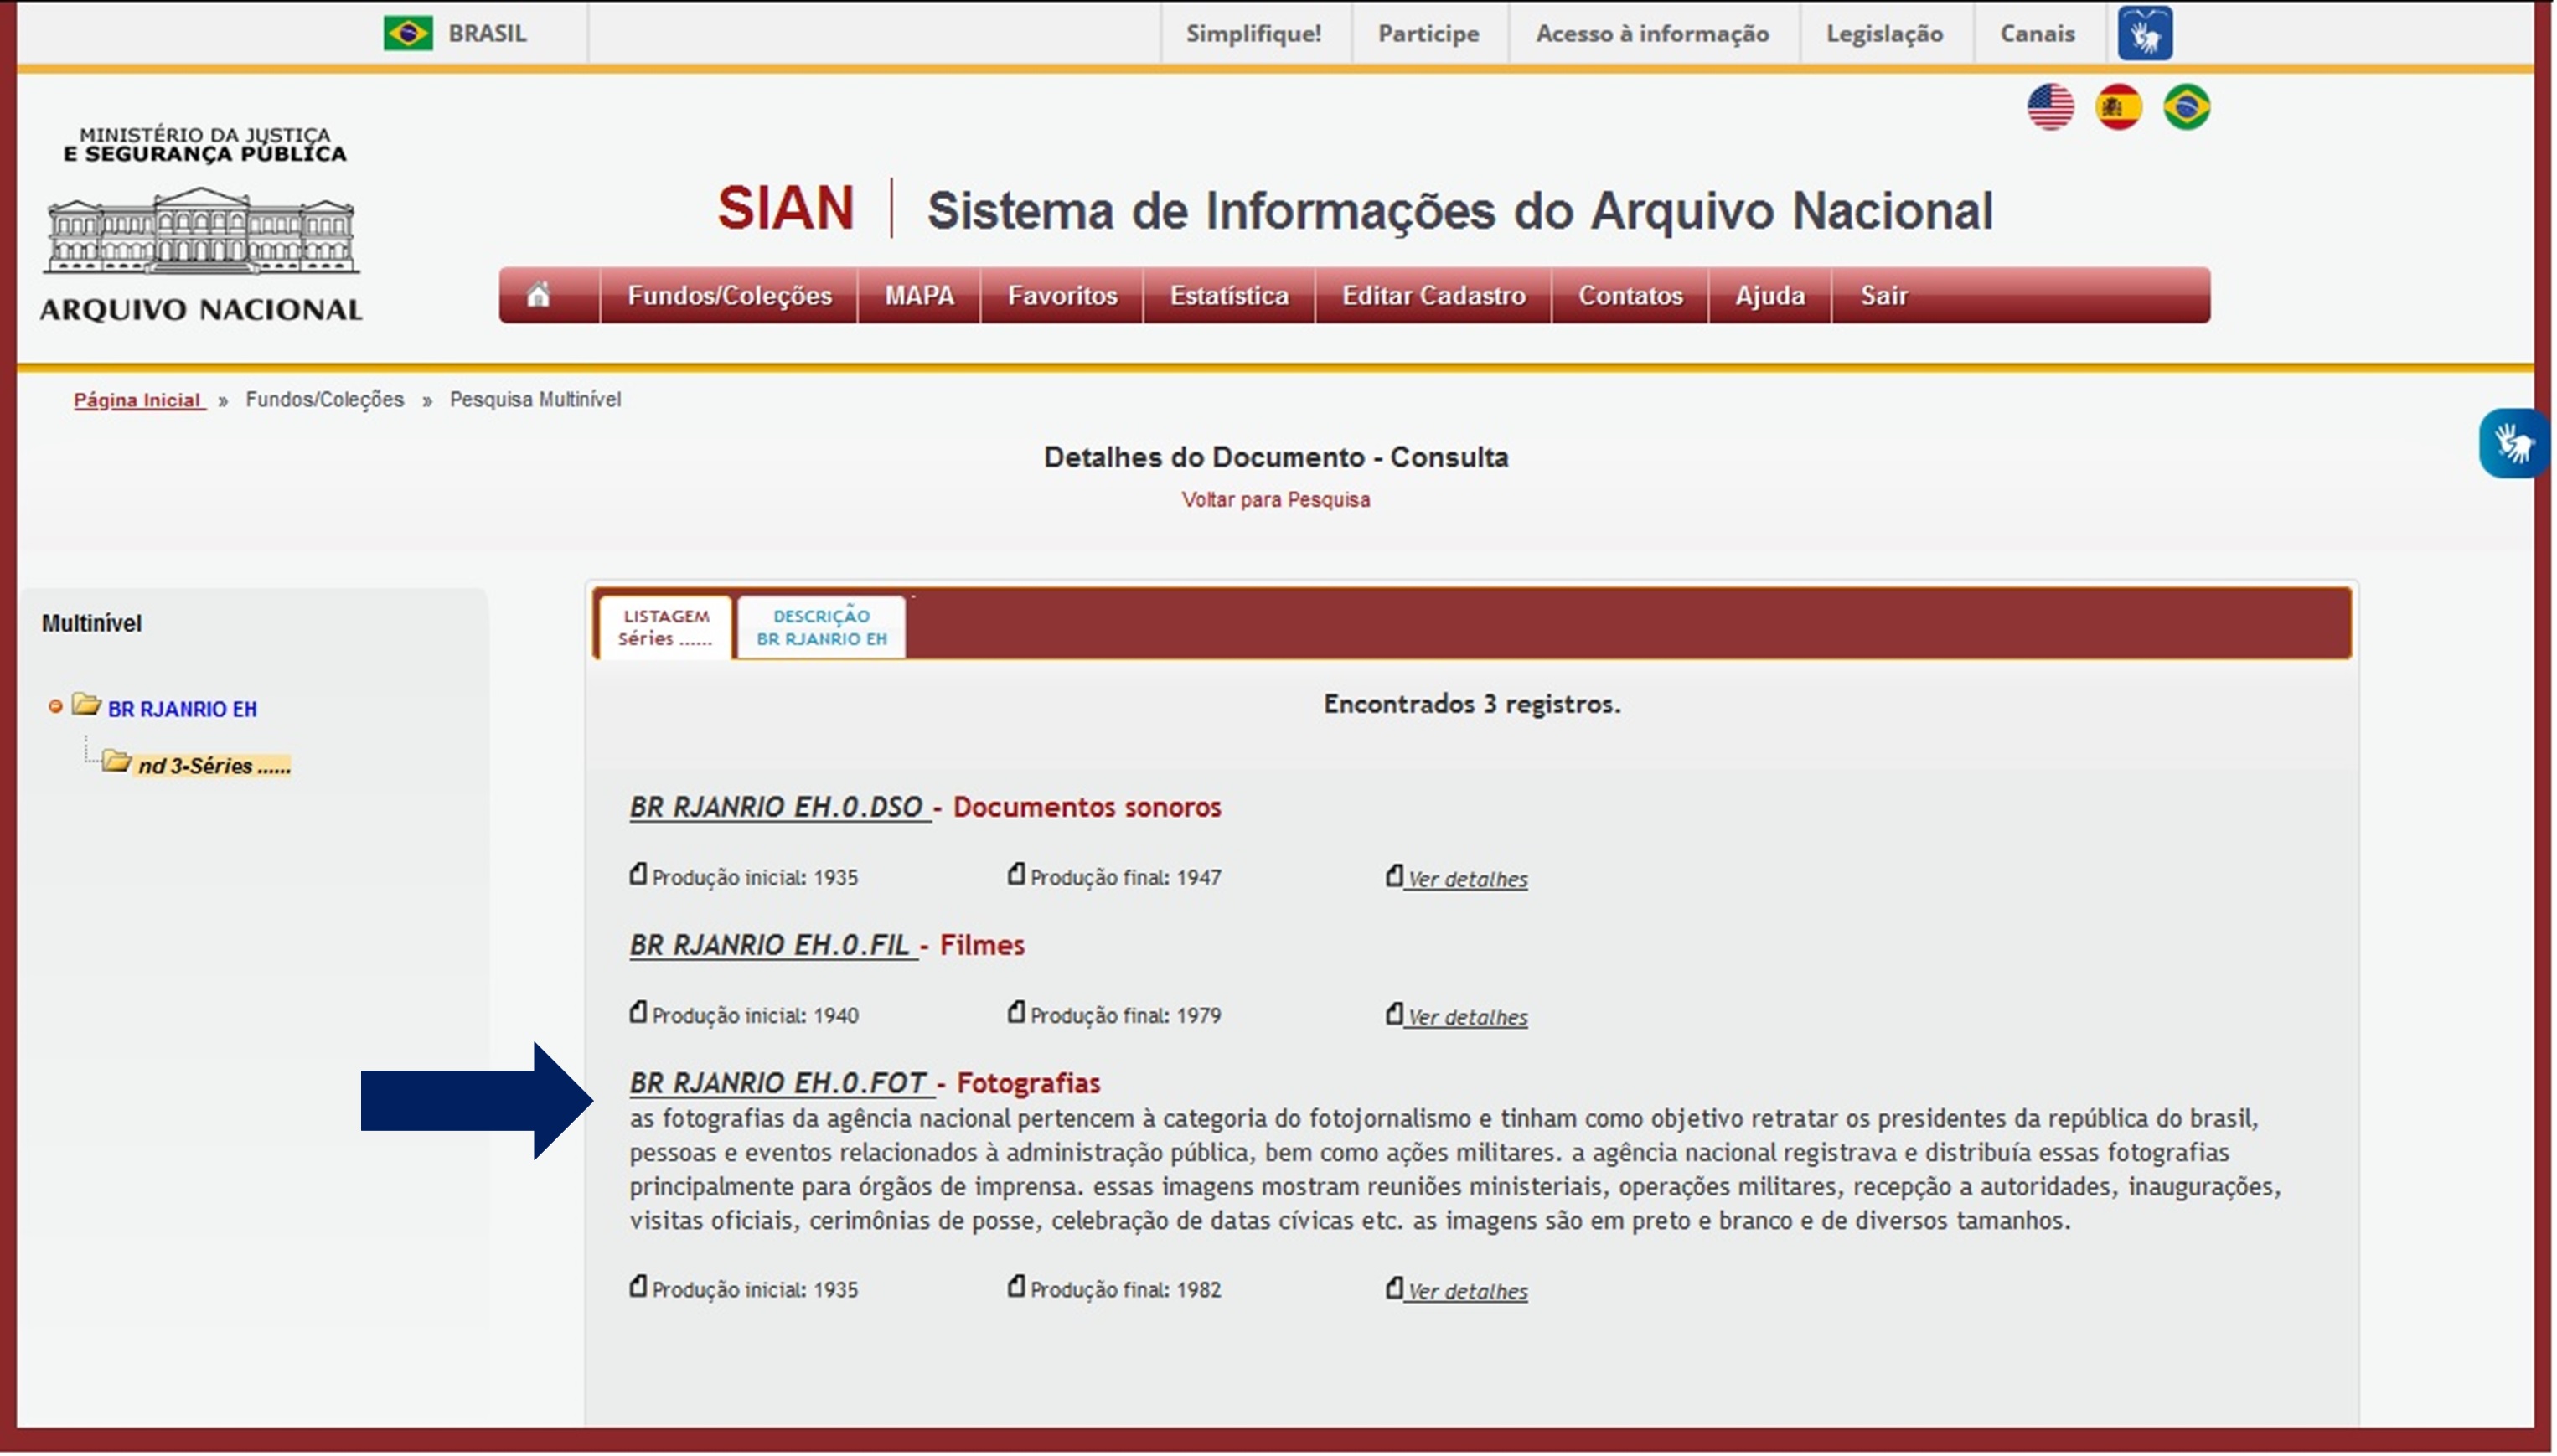Click the floating Libras icon on right edge

click(x=2513, y=443)
